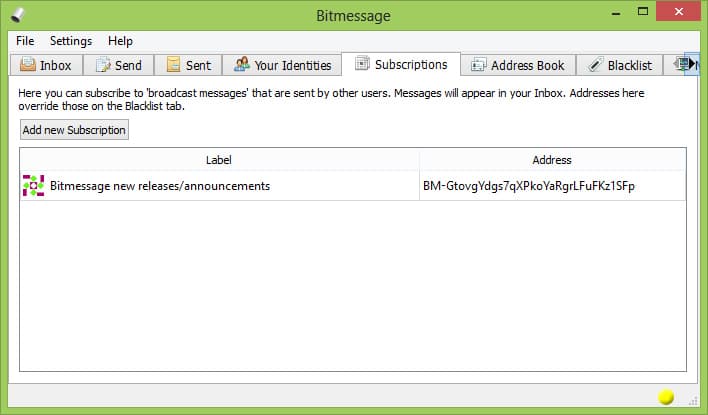This screenshot has width=708, height=415.
Task: Open the File menu
Action: [25, 41]
